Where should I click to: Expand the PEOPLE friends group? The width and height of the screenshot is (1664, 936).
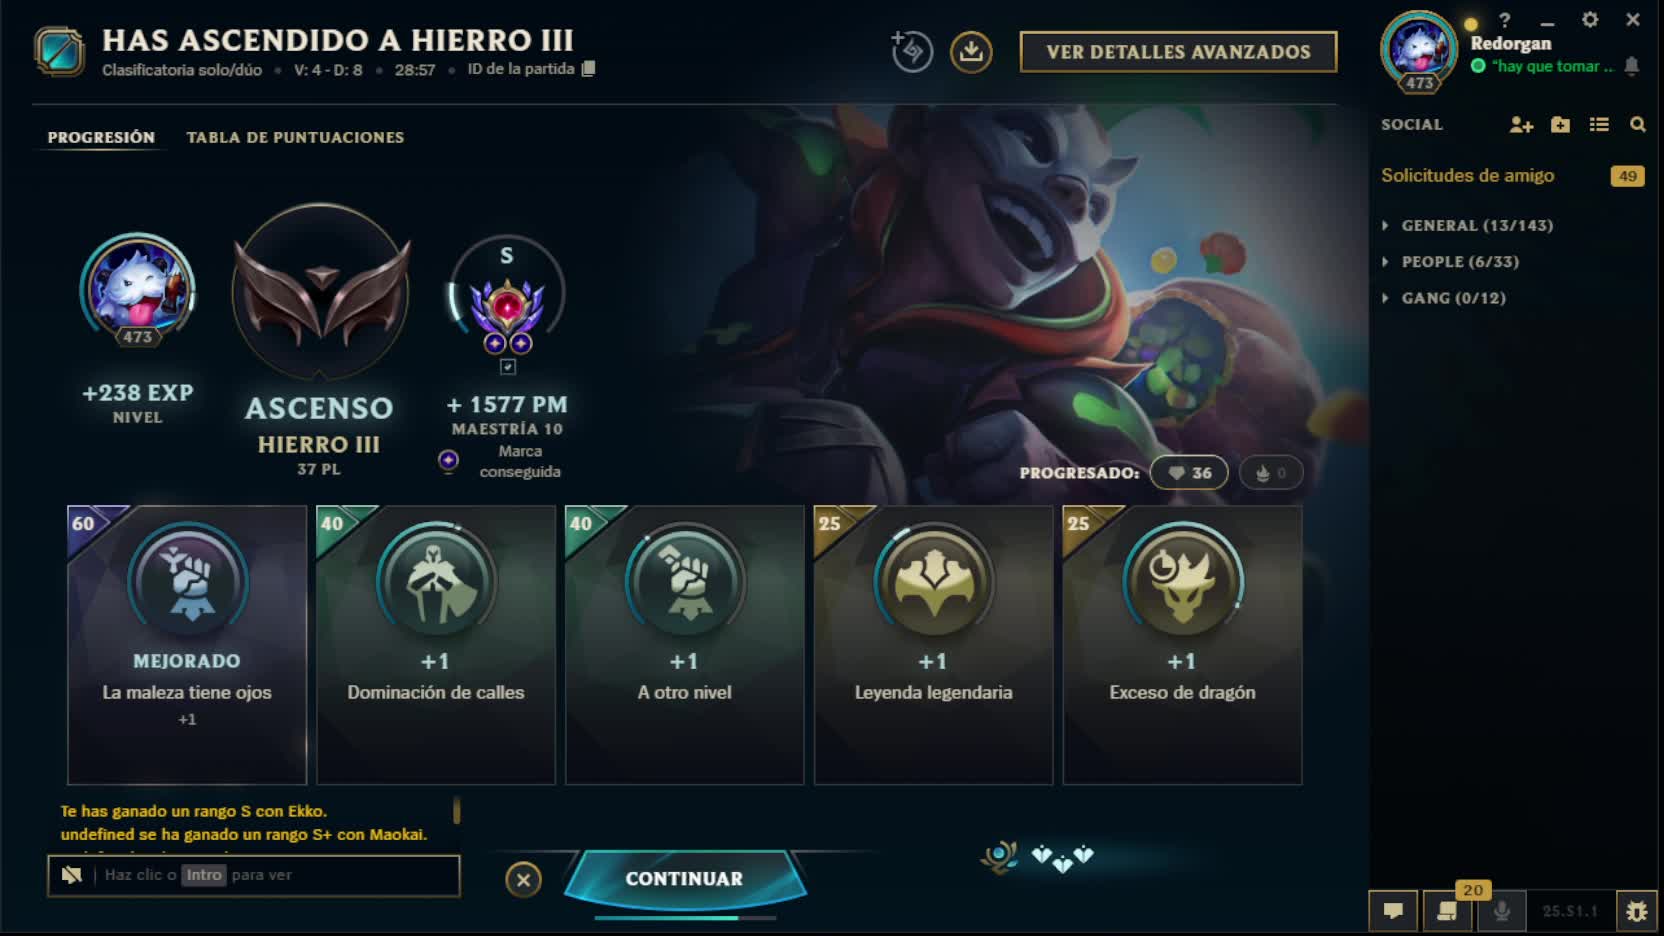(x=1450, y=262)
